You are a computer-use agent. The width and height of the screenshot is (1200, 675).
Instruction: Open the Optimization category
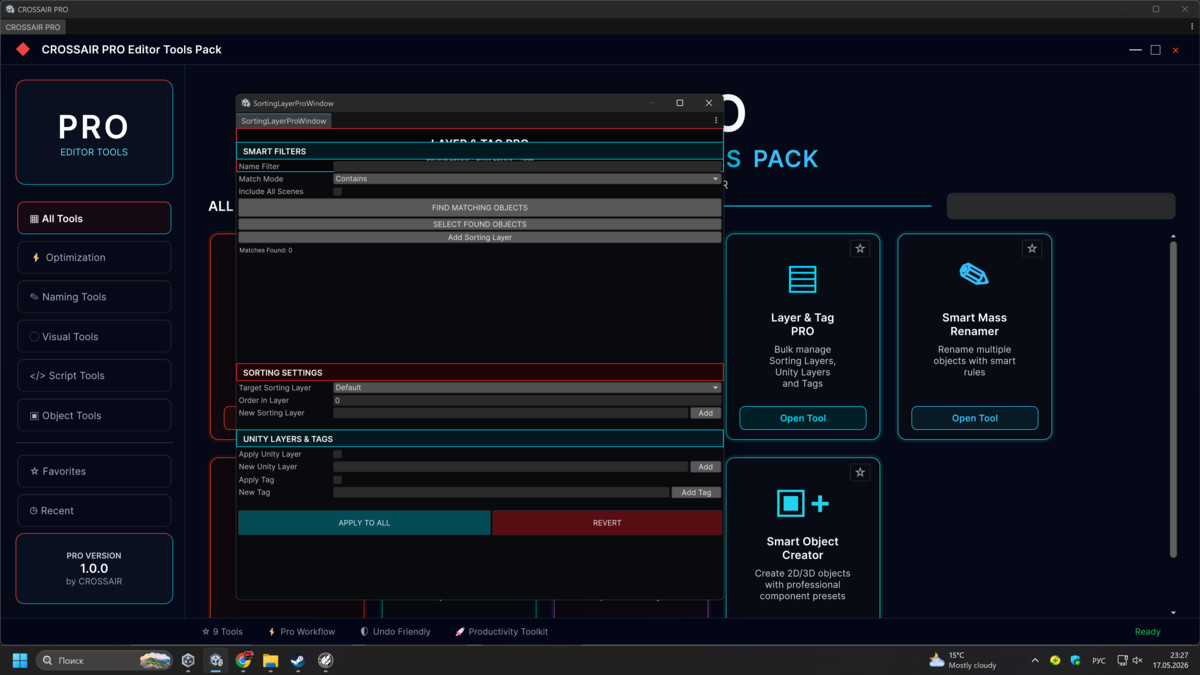(x=94, y=257)
